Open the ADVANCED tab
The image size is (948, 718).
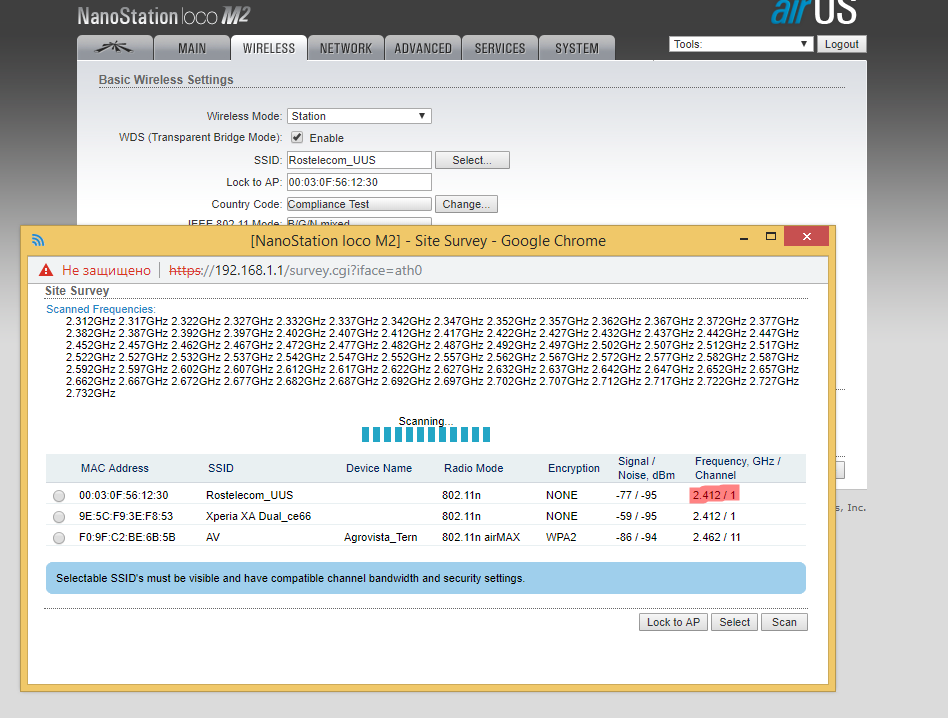[x=423, y=48]
